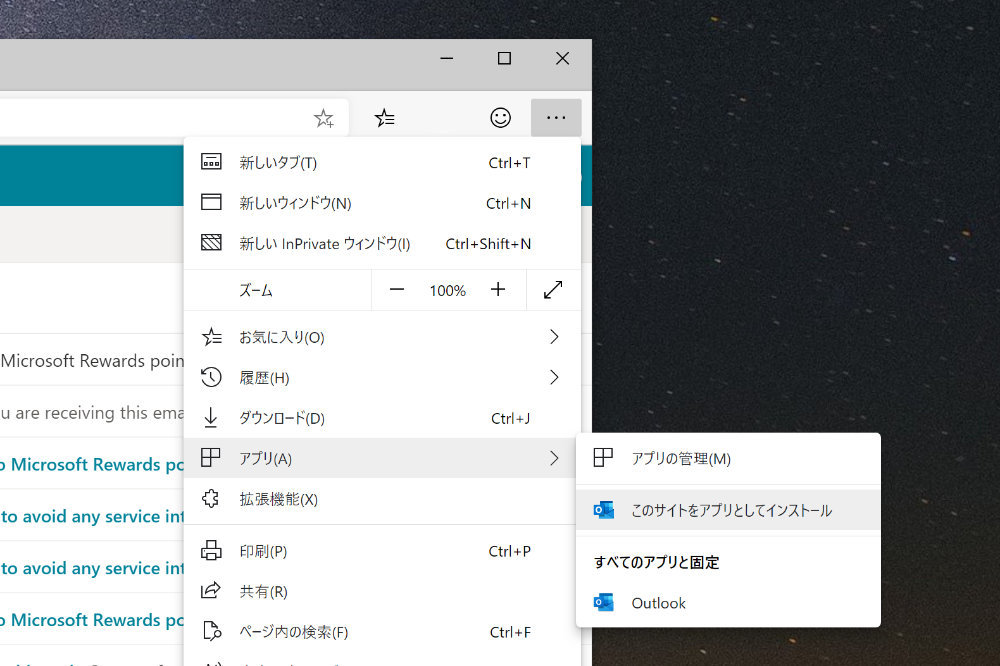Click Outlook icon beside このサイトをアプリとしてインストール
This screenshot has width=1000, height=666.
(603, 510)
